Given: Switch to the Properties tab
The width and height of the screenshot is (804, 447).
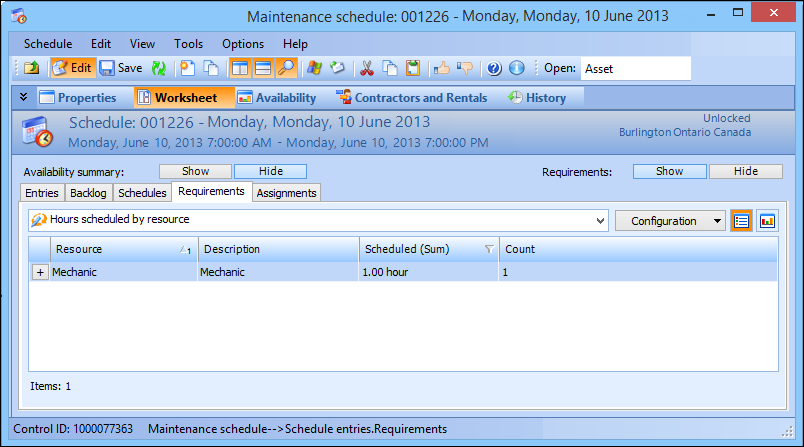Looking at the screenshot, I should [x=78, y=97].
